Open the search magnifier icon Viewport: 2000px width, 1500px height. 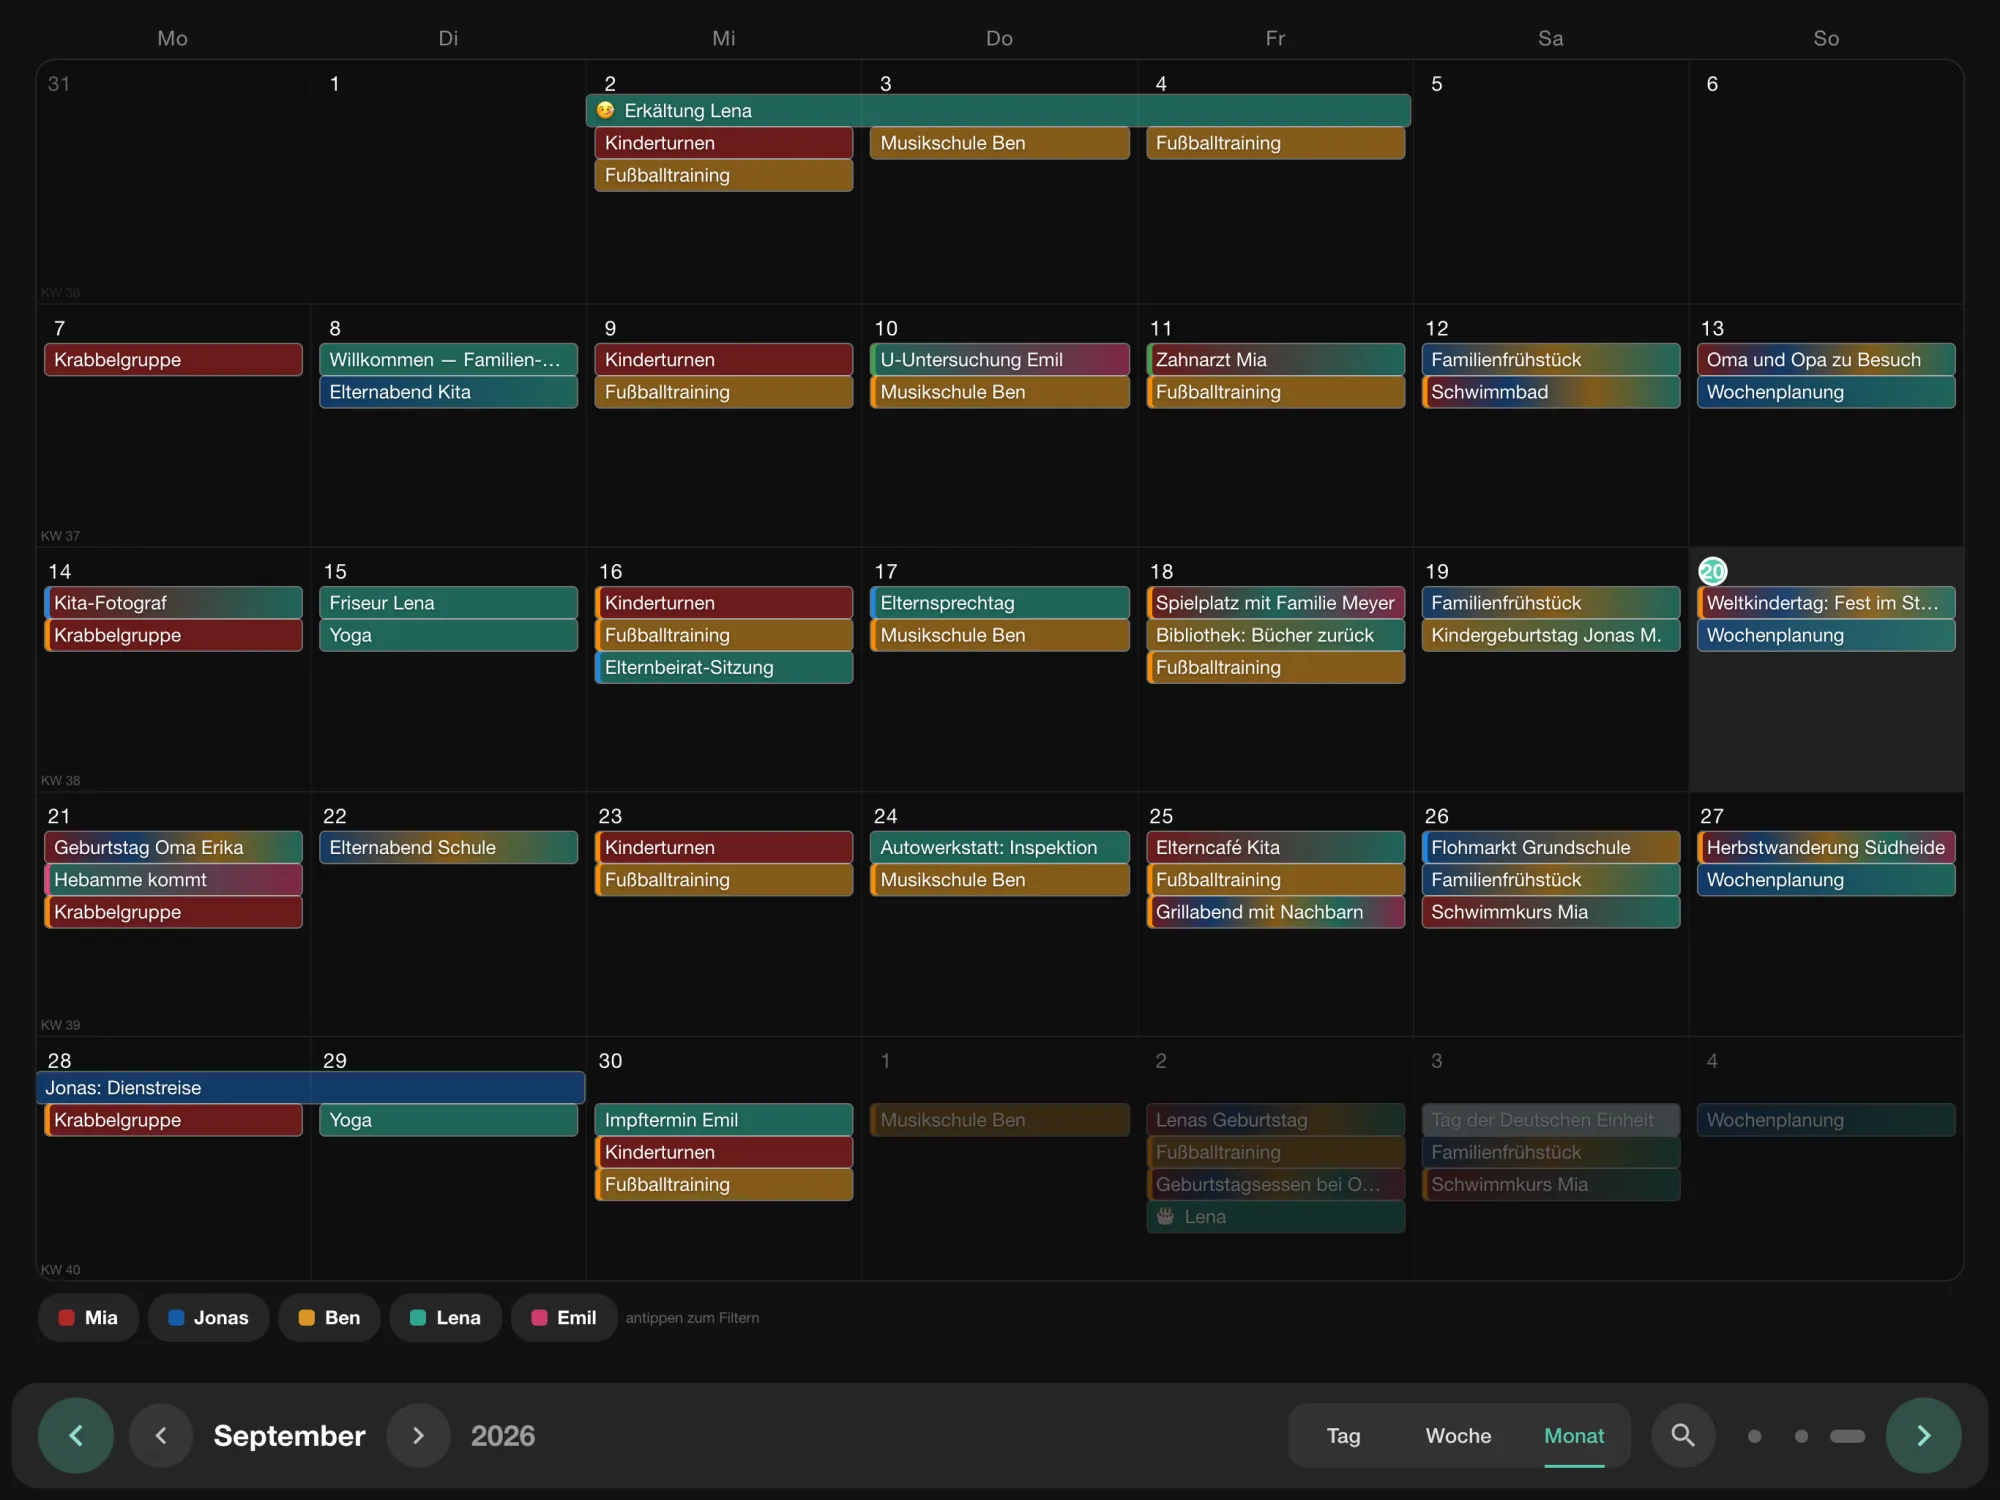coord(1683,1435)
